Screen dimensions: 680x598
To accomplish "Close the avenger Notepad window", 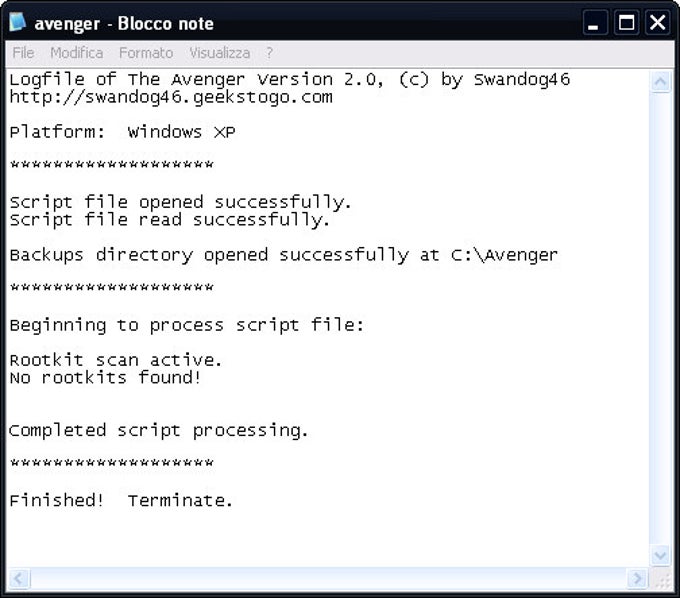I will [x=657, y=23].
